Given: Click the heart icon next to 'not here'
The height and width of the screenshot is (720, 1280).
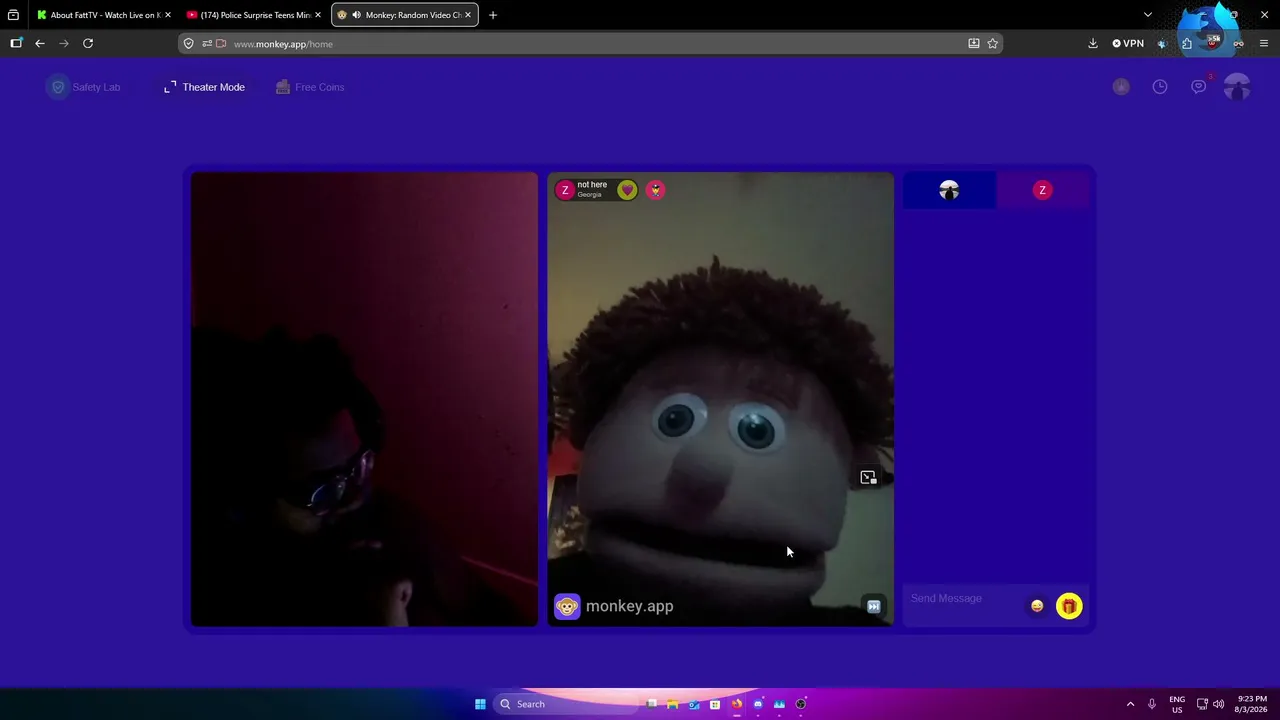Looking at the screenshot, I should [x=627, y=190].
